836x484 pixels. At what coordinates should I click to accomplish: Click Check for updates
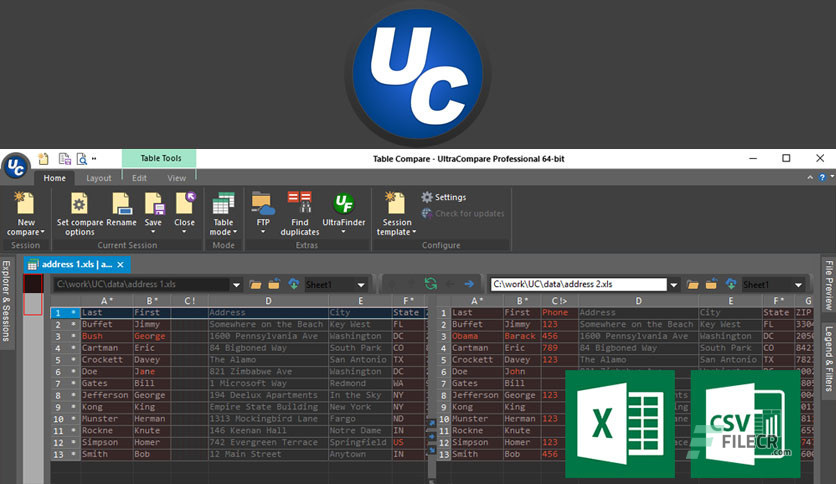462,214
